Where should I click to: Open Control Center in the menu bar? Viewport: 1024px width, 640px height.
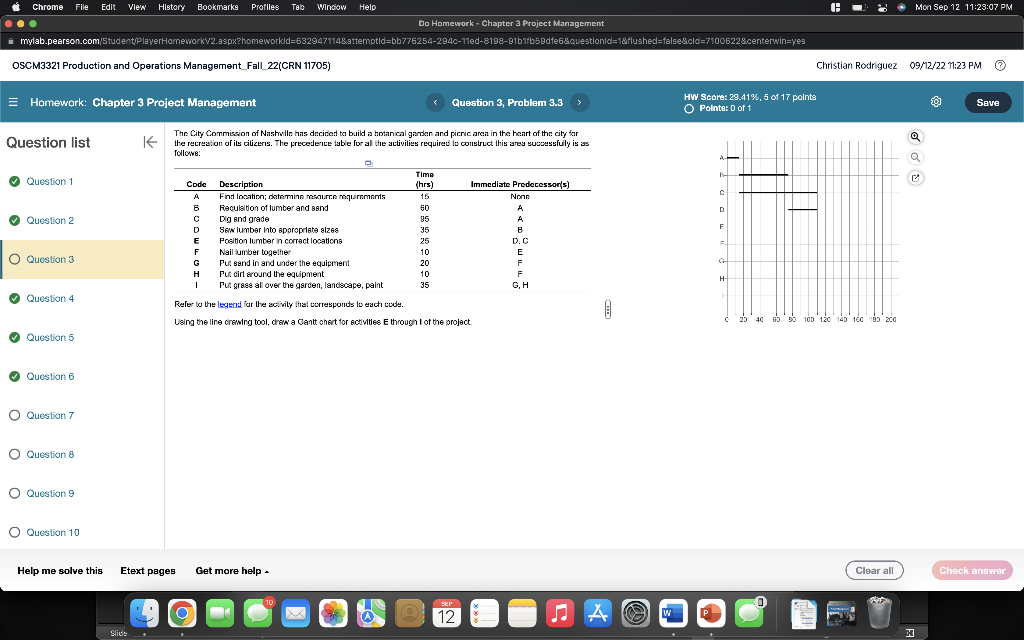882,7
